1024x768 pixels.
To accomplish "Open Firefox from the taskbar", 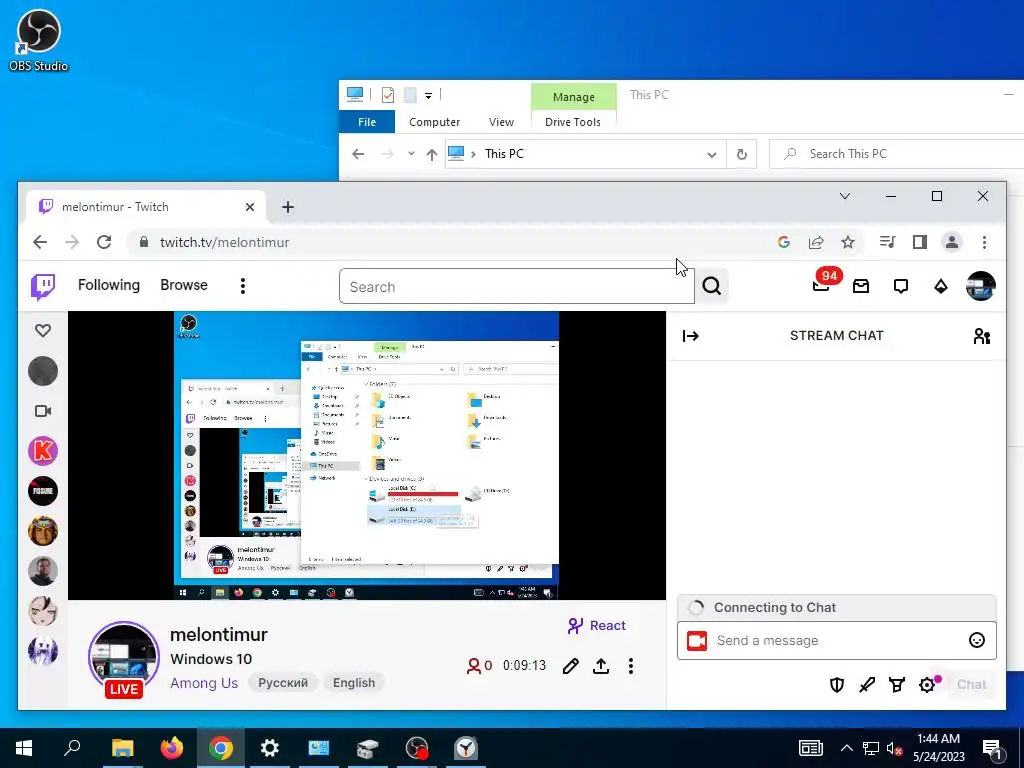I will tap(172, 748).
